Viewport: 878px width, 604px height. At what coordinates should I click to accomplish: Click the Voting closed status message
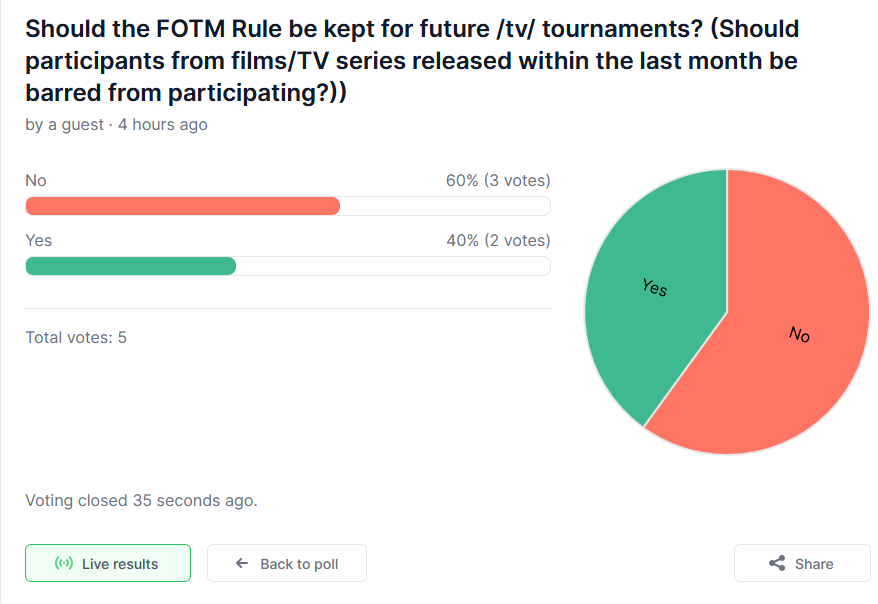(141, 500)
